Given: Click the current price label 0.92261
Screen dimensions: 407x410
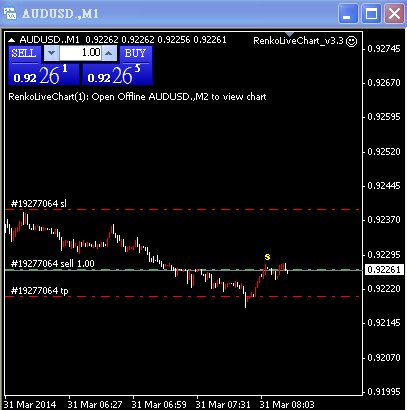Looking at the screenshot, I should point(384,269).
